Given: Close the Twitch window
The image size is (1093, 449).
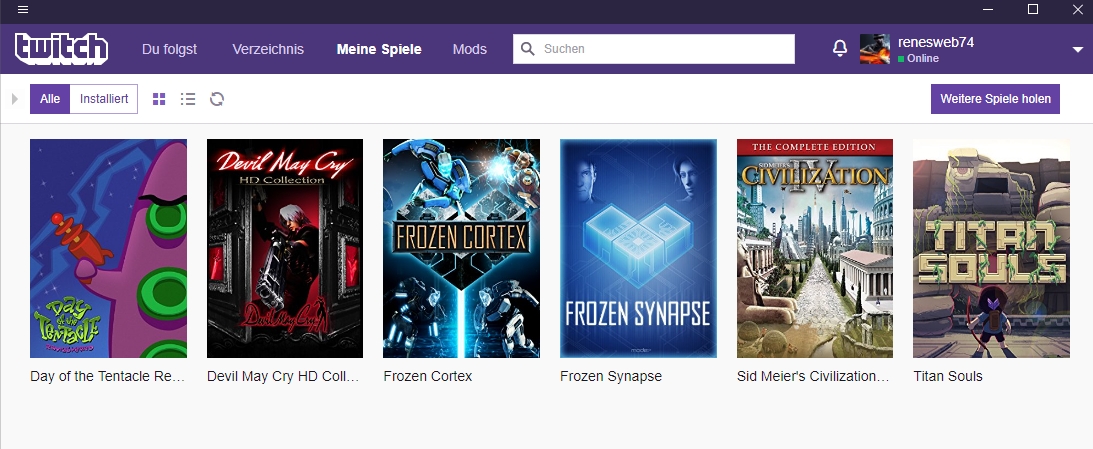Looking at the screenshot, I should coord(1078,10).
